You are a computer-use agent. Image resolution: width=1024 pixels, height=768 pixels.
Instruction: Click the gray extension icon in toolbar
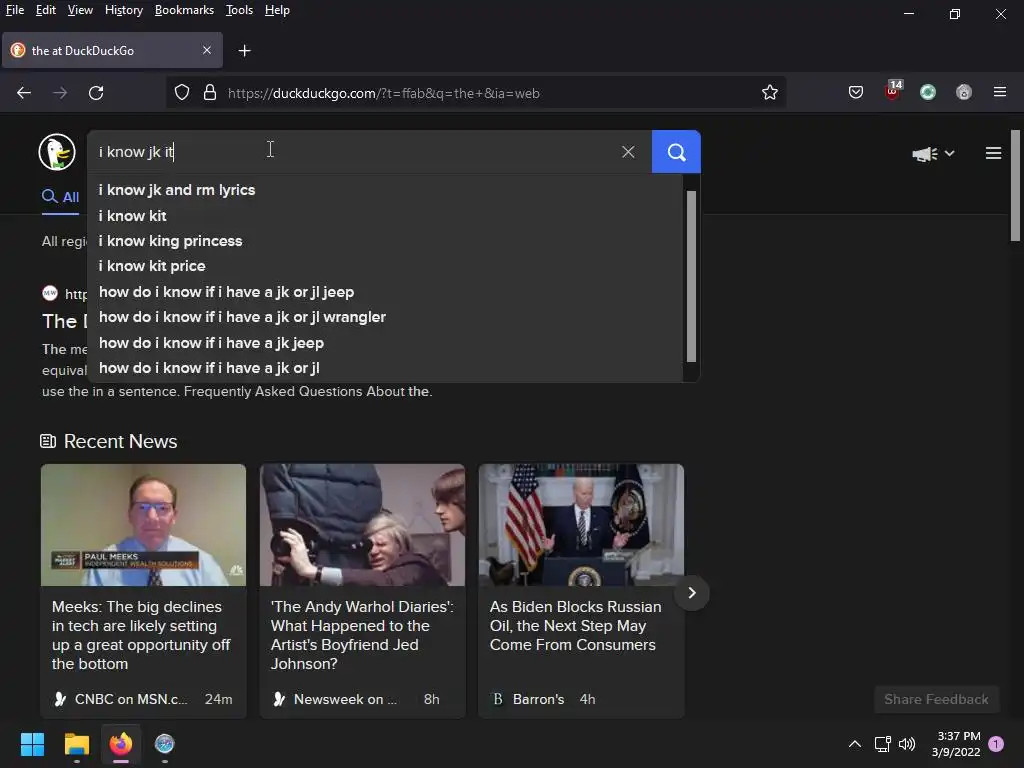pyautogui.click(x=964, y=93)
